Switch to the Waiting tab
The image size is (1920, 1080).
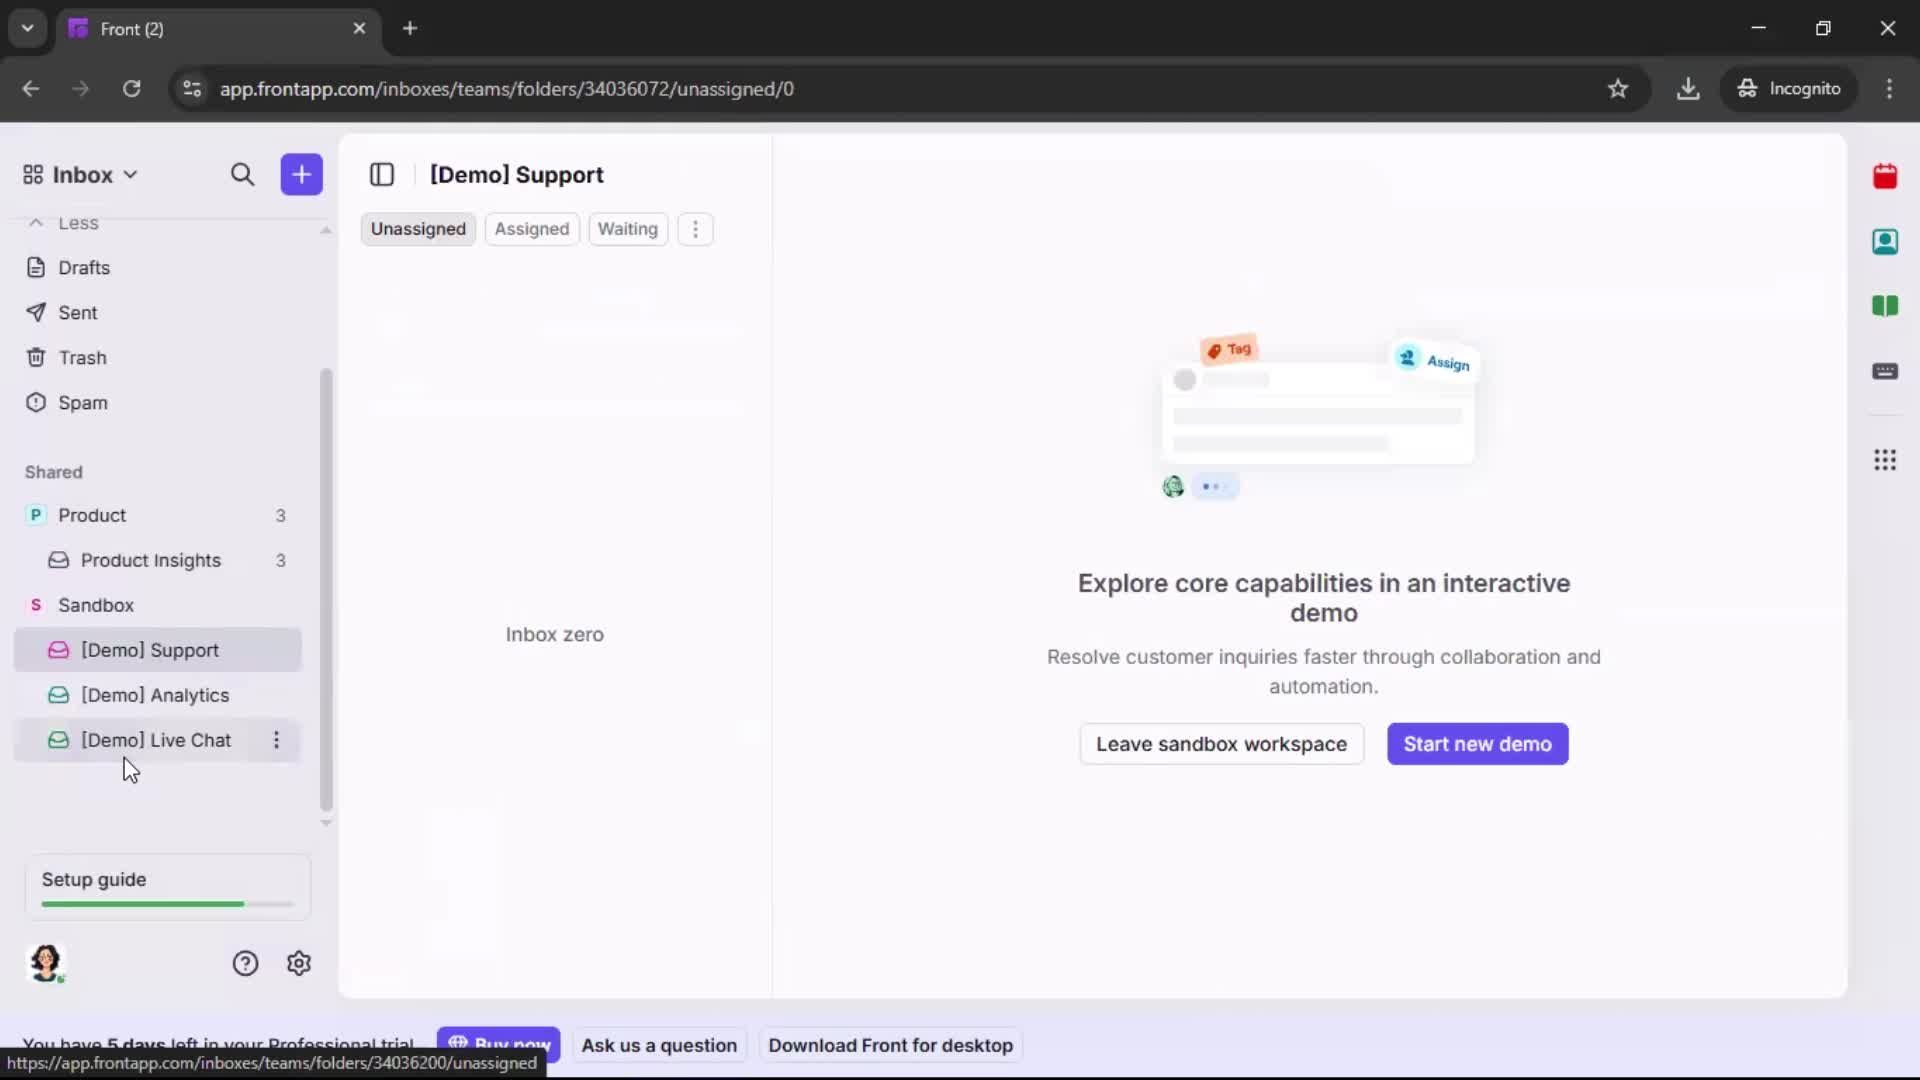click(628, 229)
